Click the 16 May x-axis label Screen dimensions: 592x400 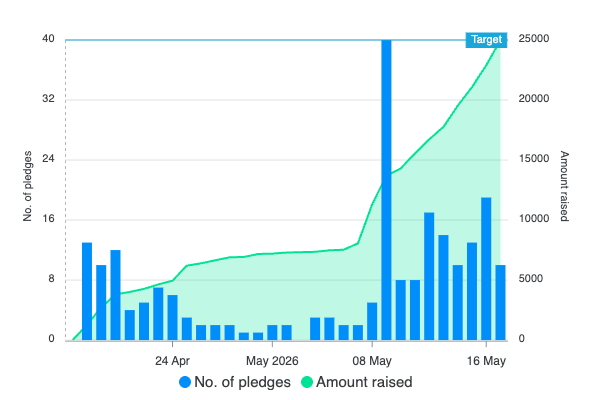486,361
